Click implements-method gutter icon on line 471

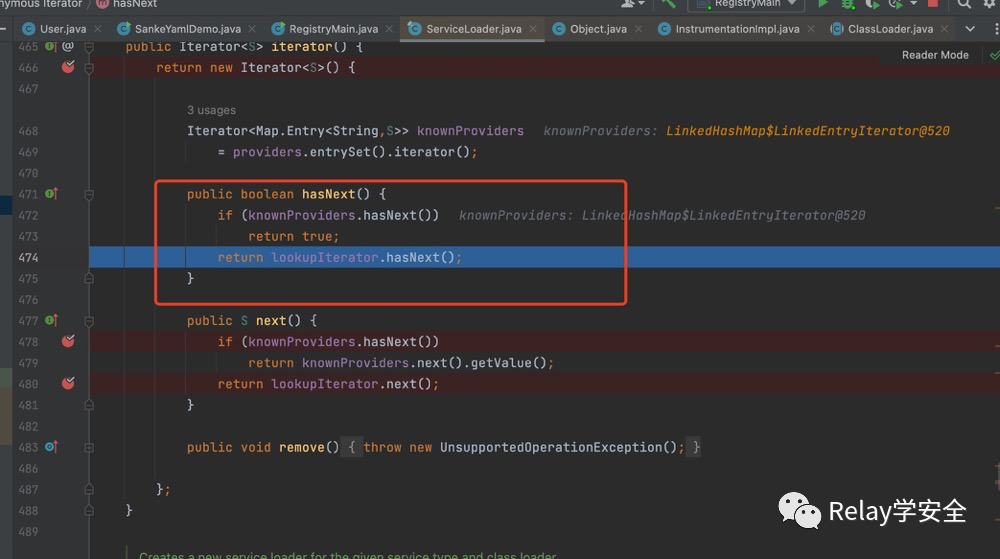[x=50, y=194]
